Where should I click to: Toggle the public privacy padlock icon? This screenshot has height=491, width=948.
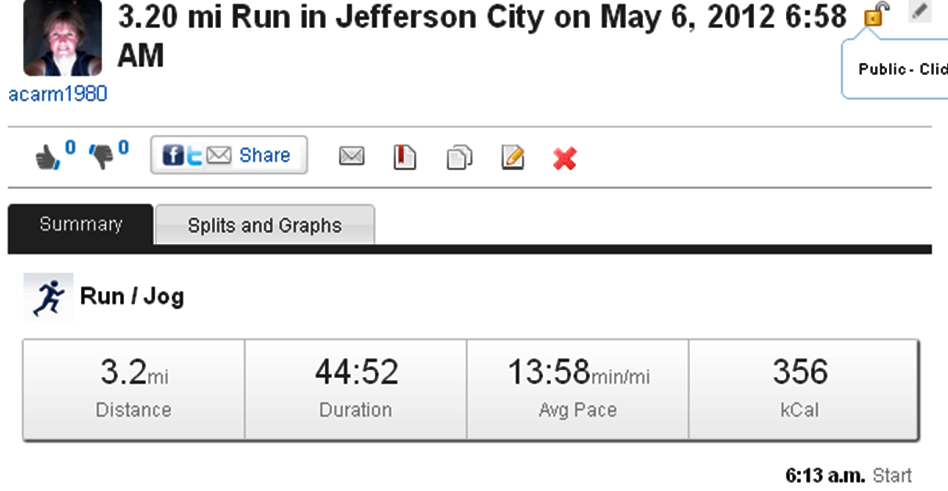point(874,16)
